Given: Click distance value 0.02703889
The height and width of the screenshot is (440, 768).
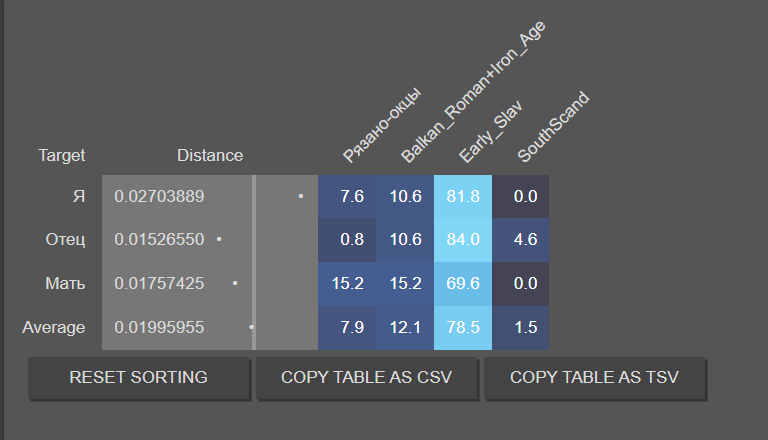Looking at the screenshot, I should coord(160,197).
